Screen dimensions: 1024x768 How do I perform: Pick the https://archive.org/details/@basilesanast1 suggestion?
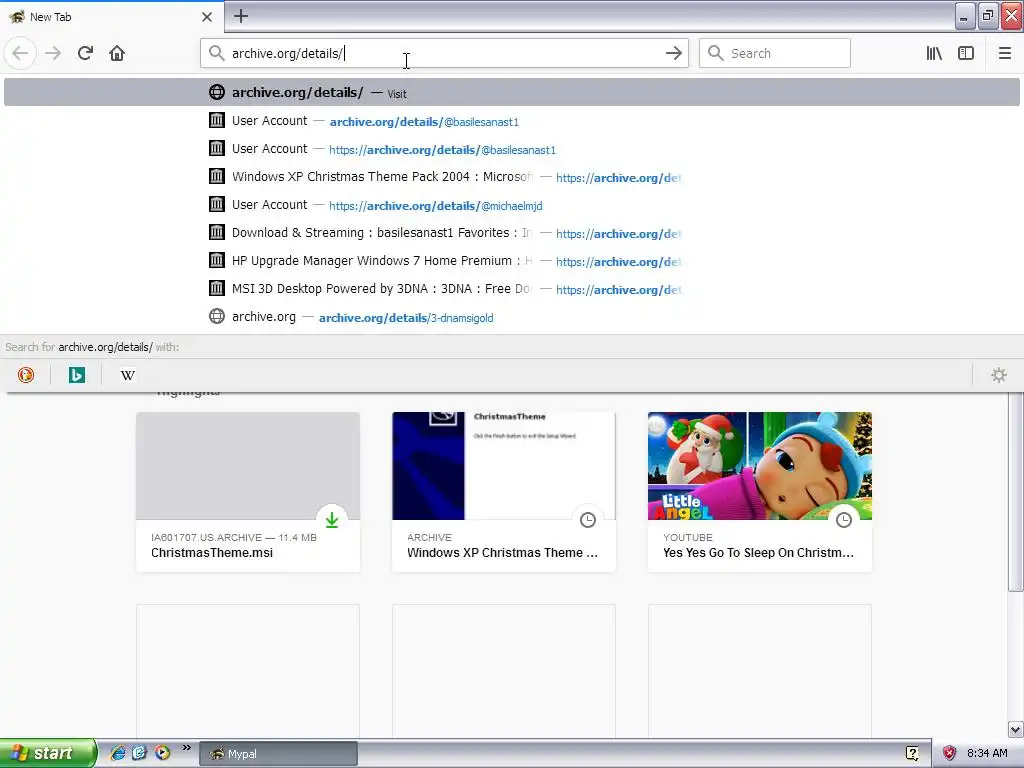(511, 149)
